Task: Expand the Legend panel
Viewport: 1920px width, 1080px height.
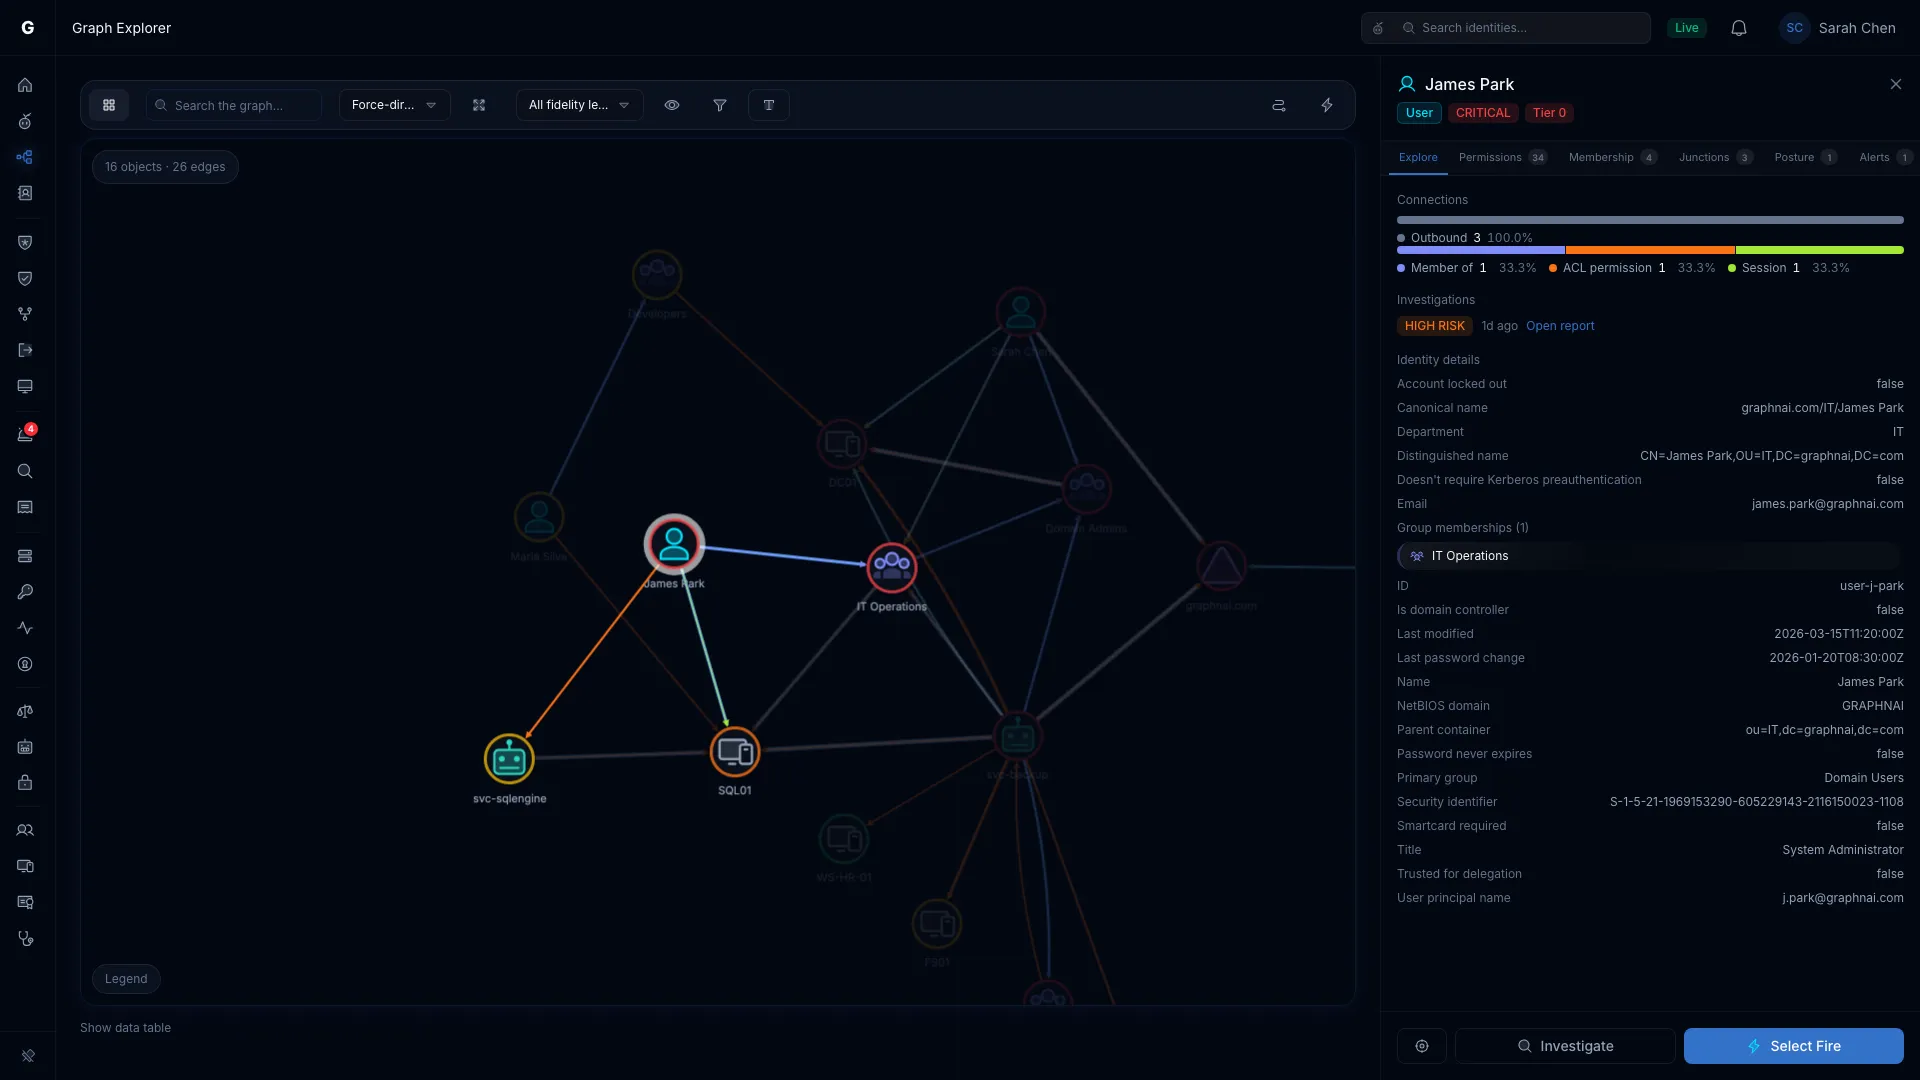Action: (126, 979)
